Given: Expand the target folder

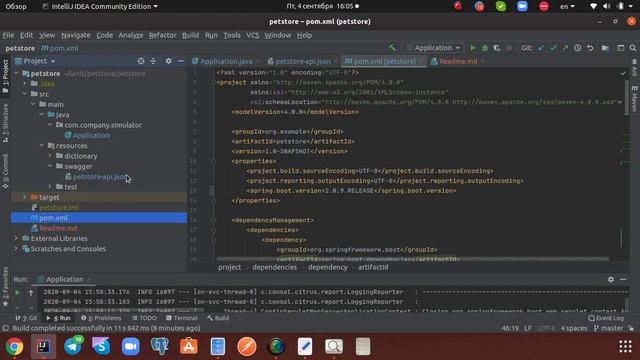Looking at the screenshot, I should point(24,197).
